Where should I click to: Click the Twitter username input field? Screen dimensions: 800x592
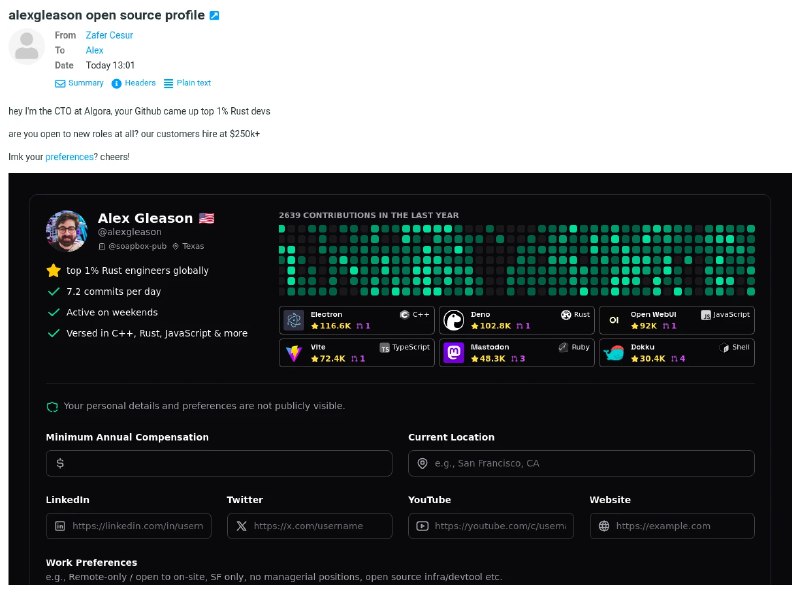coord(310,526)
